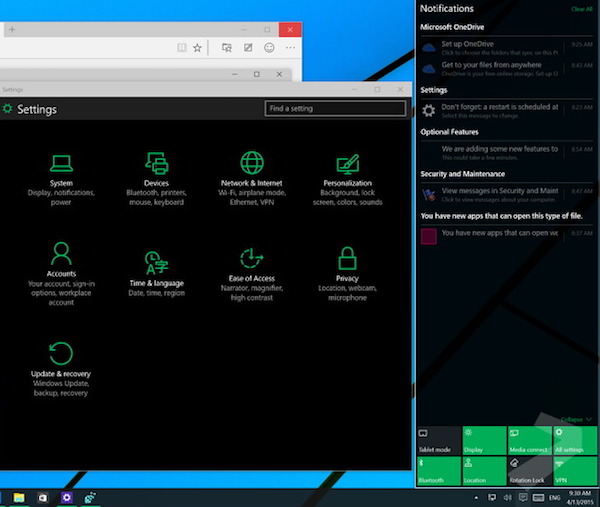Click the touch keyboard tray icon

point(538,497)
